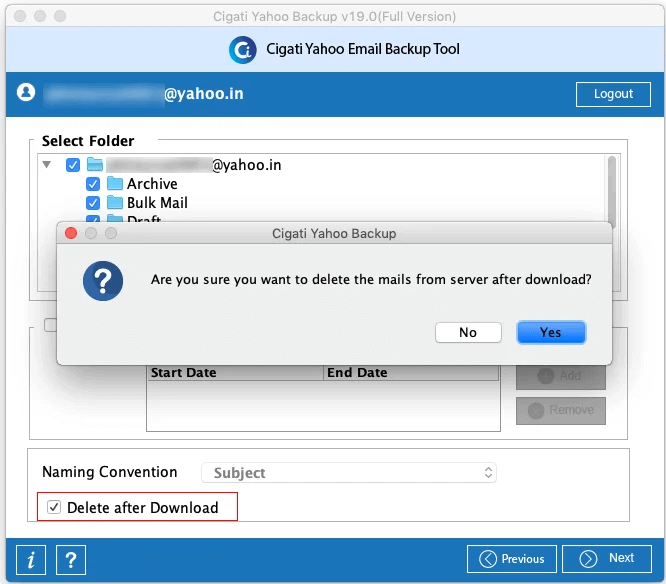Select the Archive folder label
666x584 pixels.
tap(152, 184)
